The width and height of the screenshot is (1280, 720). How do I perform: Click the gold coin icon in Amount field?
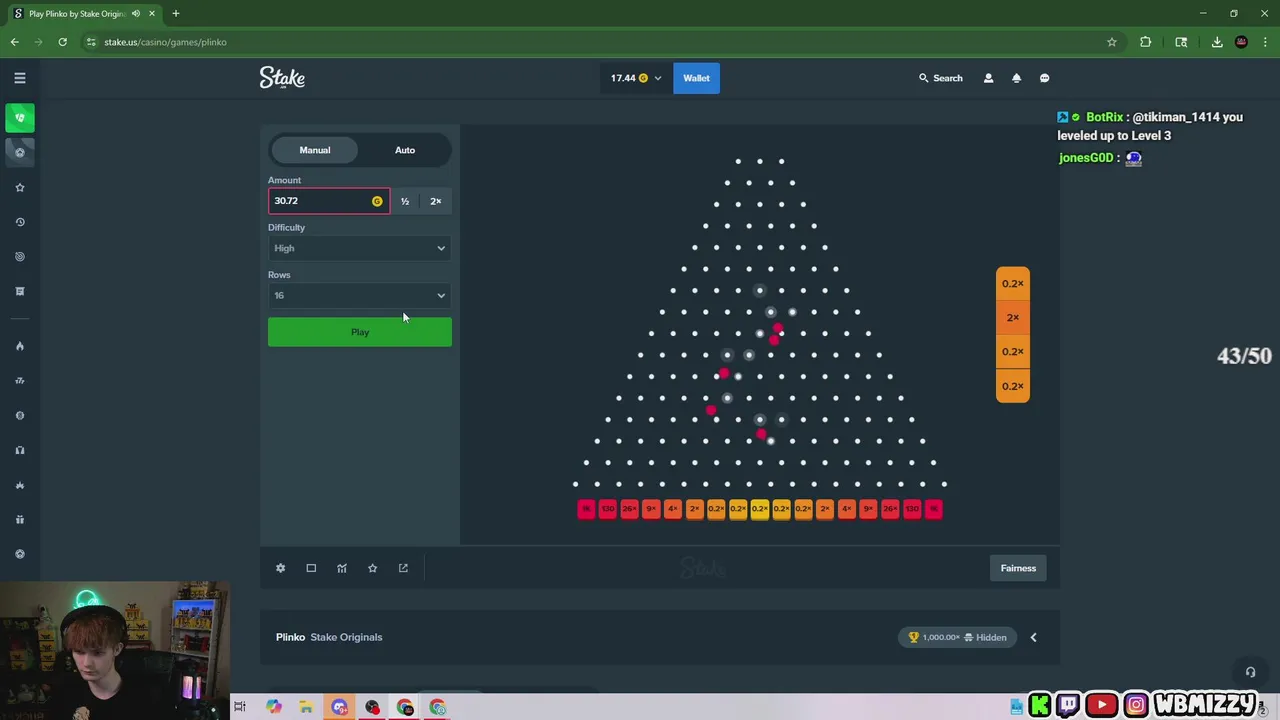click(377, 201)
